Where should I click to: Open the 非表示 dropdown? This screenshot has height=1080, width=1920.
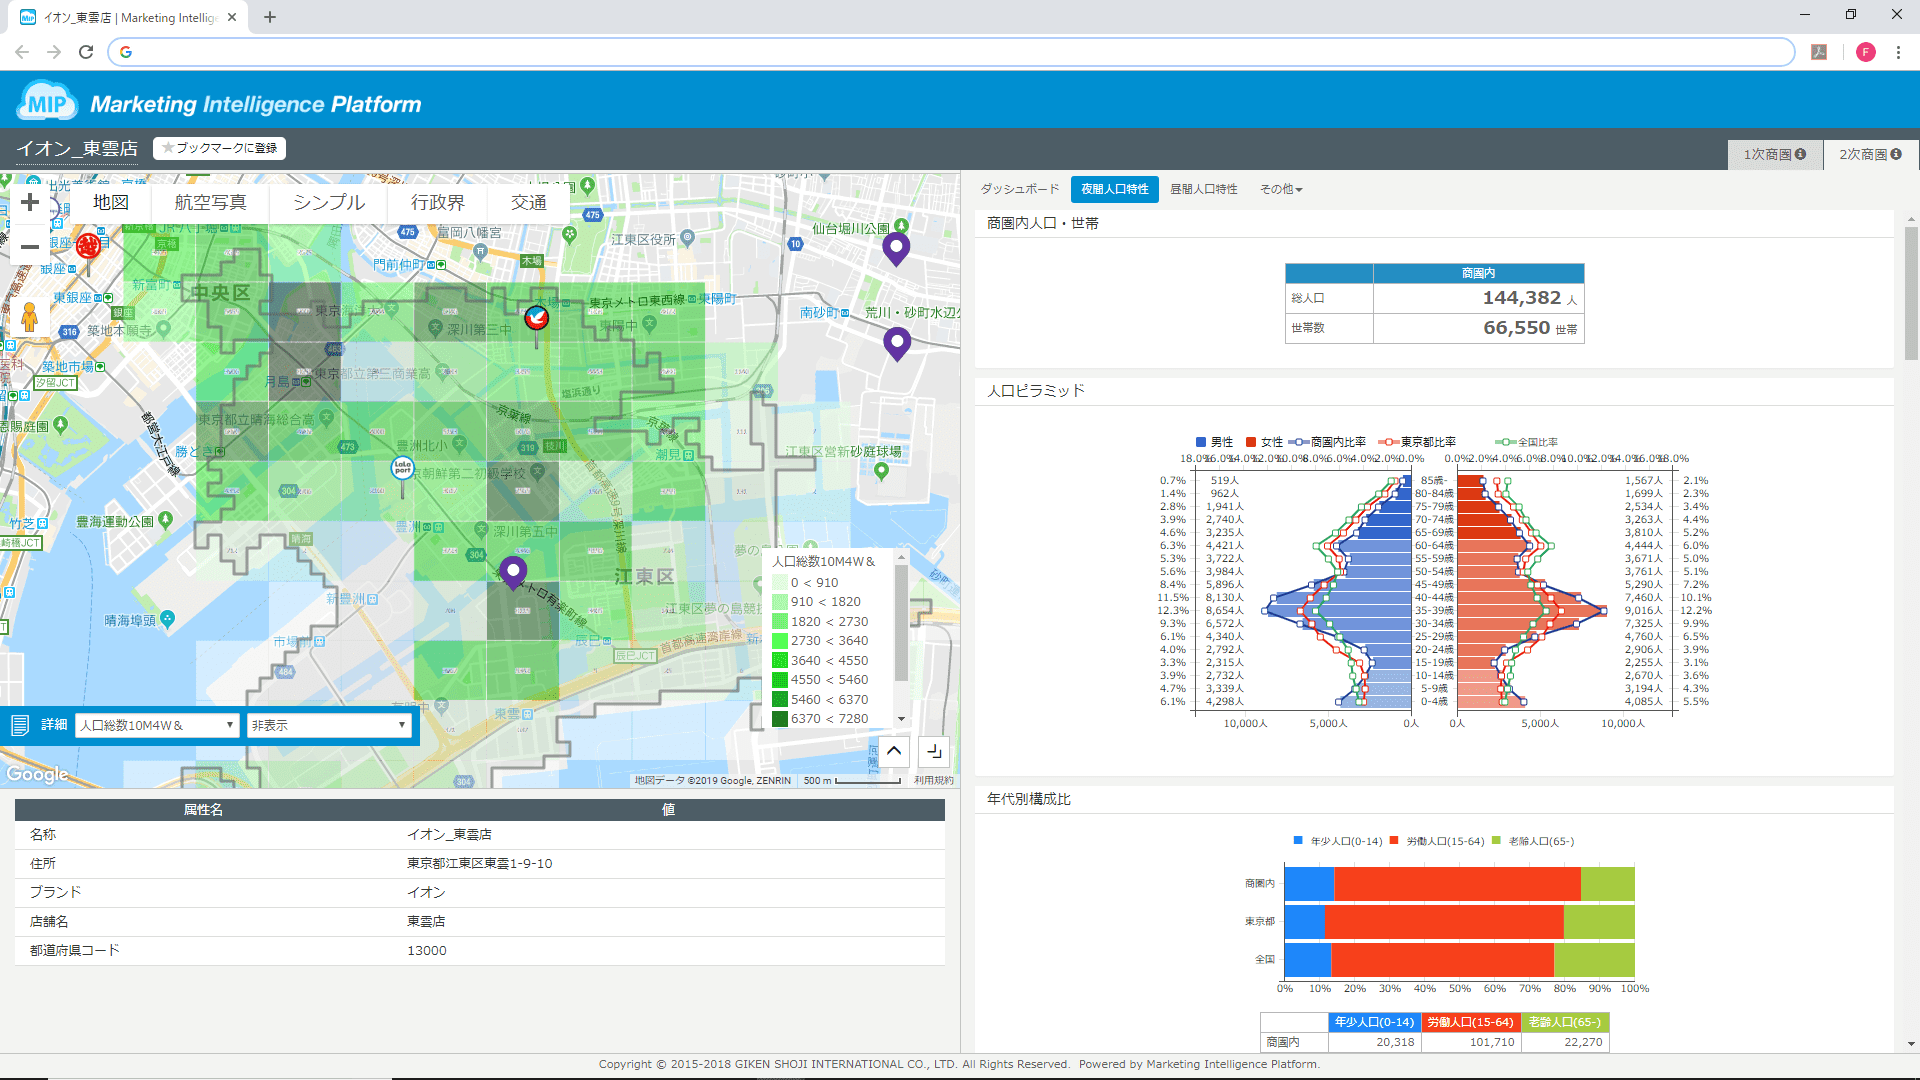point(329,725)
